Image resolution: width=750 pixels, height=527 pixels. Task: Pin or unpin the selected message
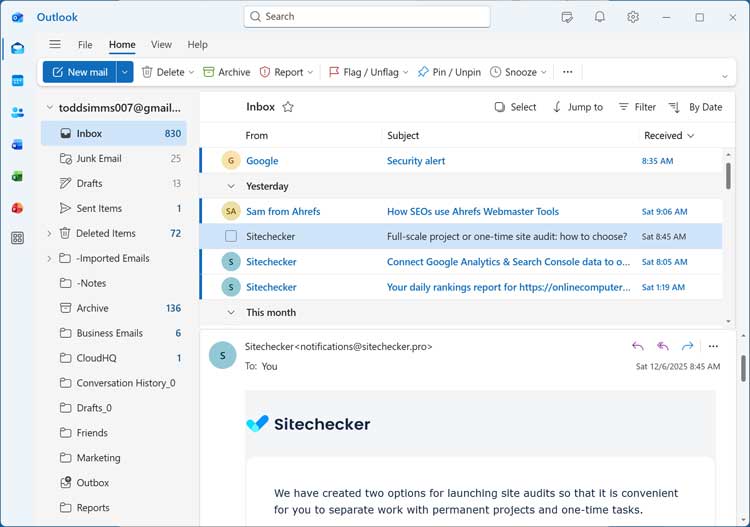pyautogui.click(x=449, y=72)
